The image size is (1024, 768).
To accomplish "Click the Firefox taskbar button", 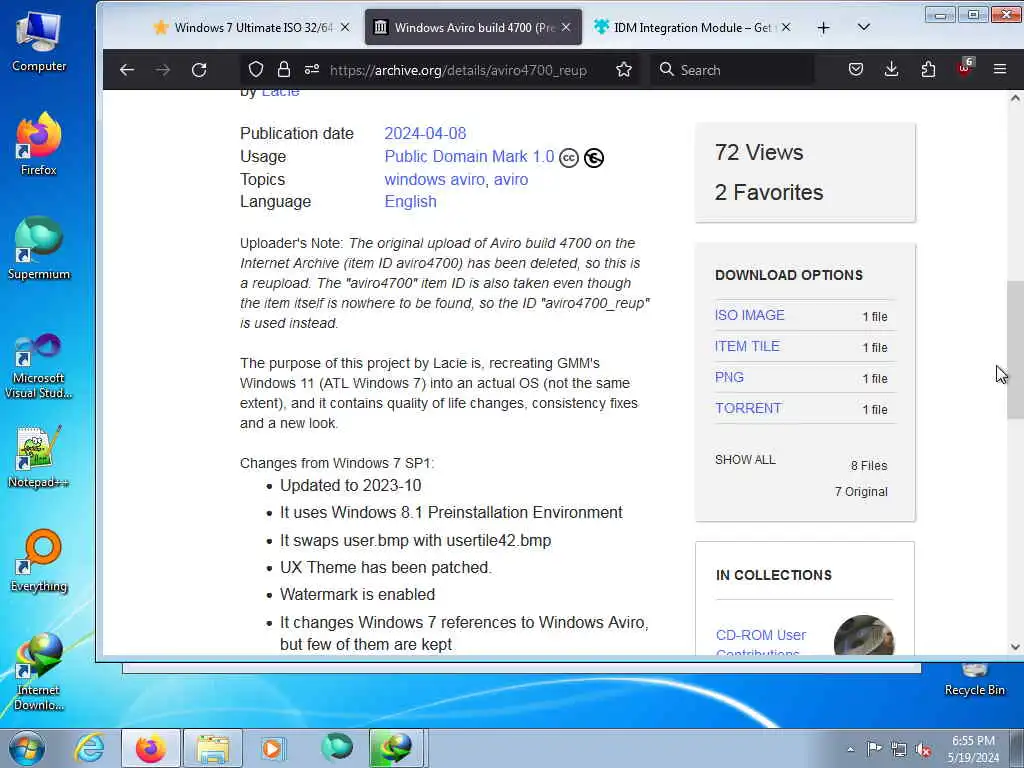I will [151, 748].
